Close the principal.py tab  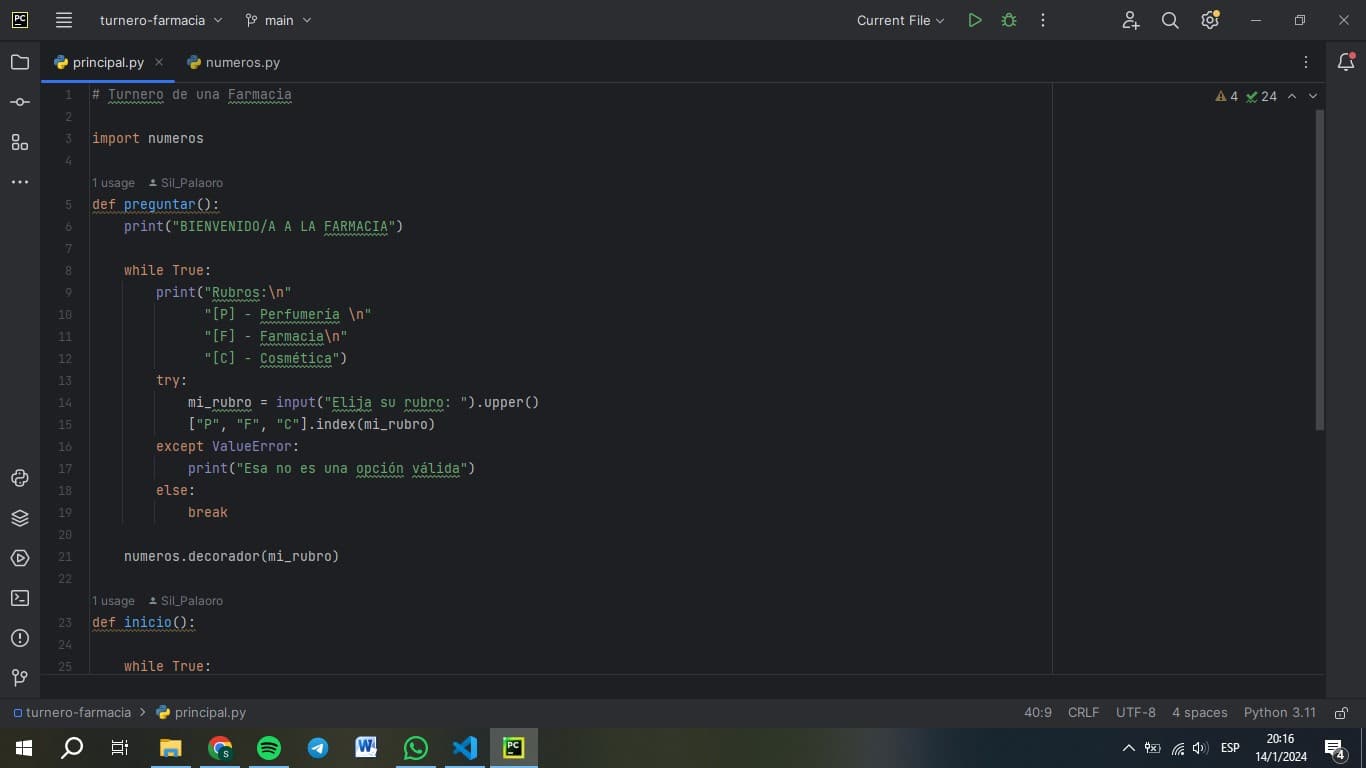(x=159, y=62)
